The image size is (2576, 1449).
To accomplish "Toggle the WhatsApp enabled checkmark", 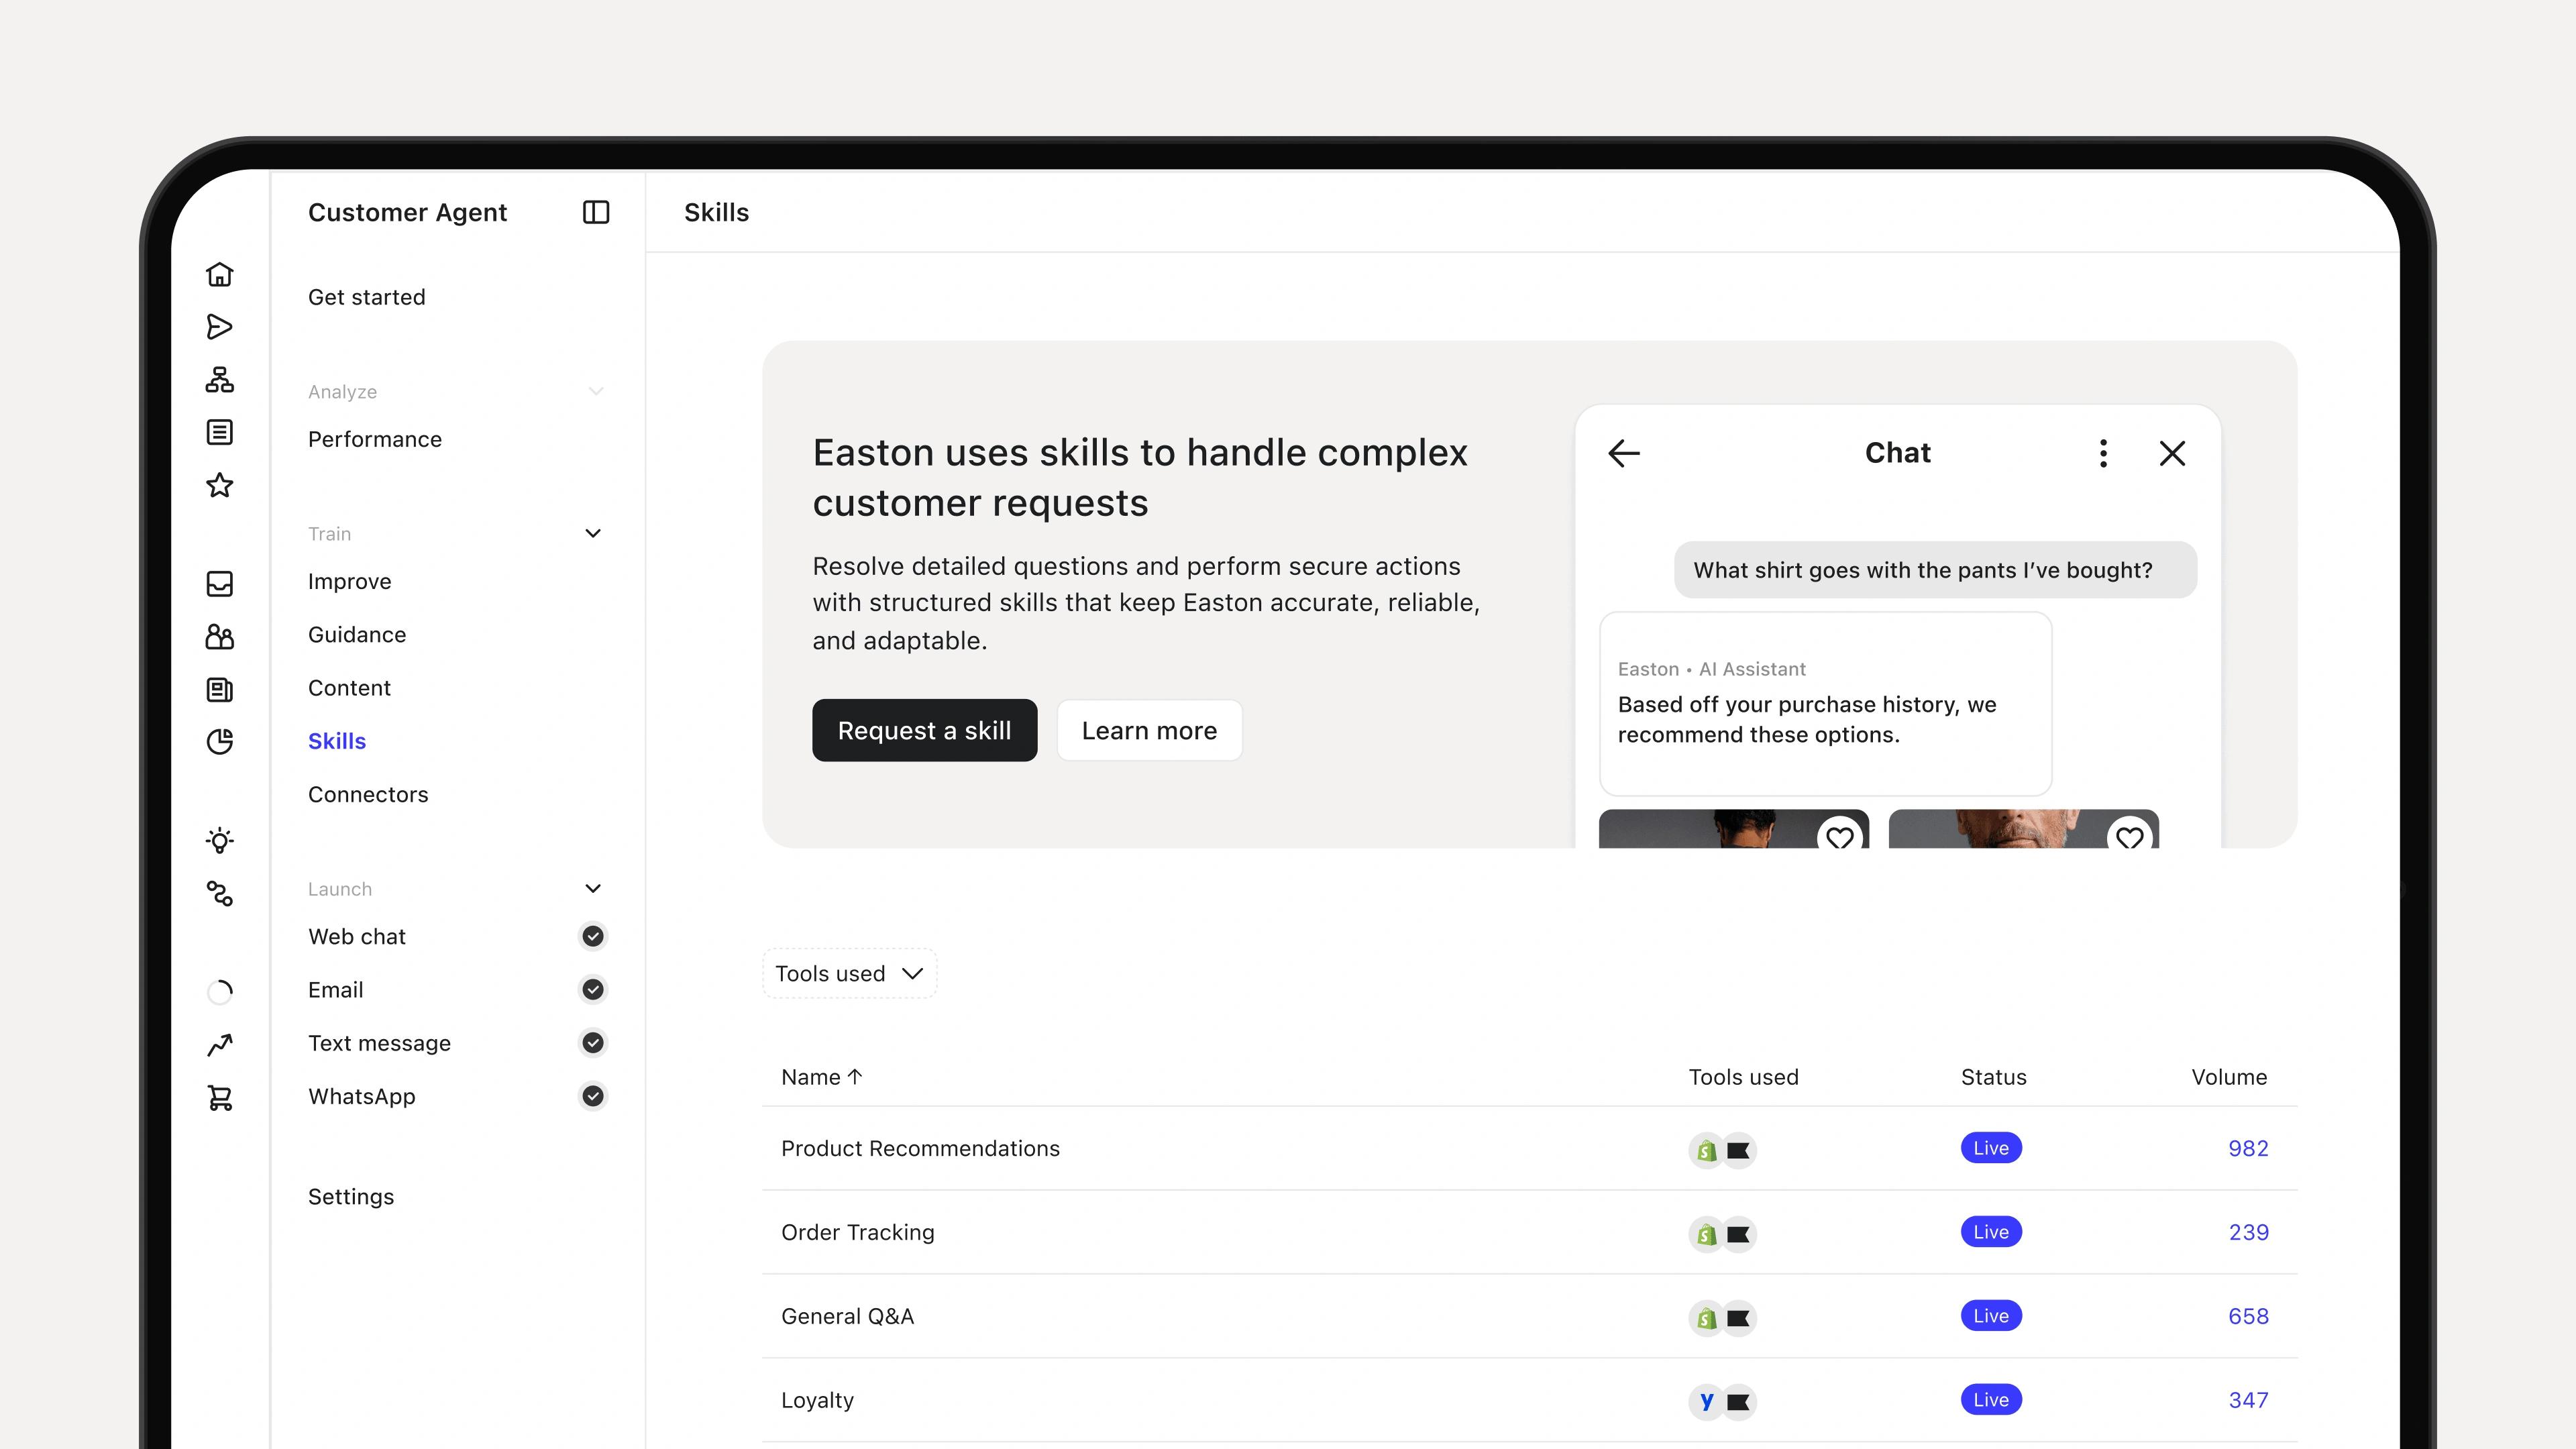I will (593, 1096).
